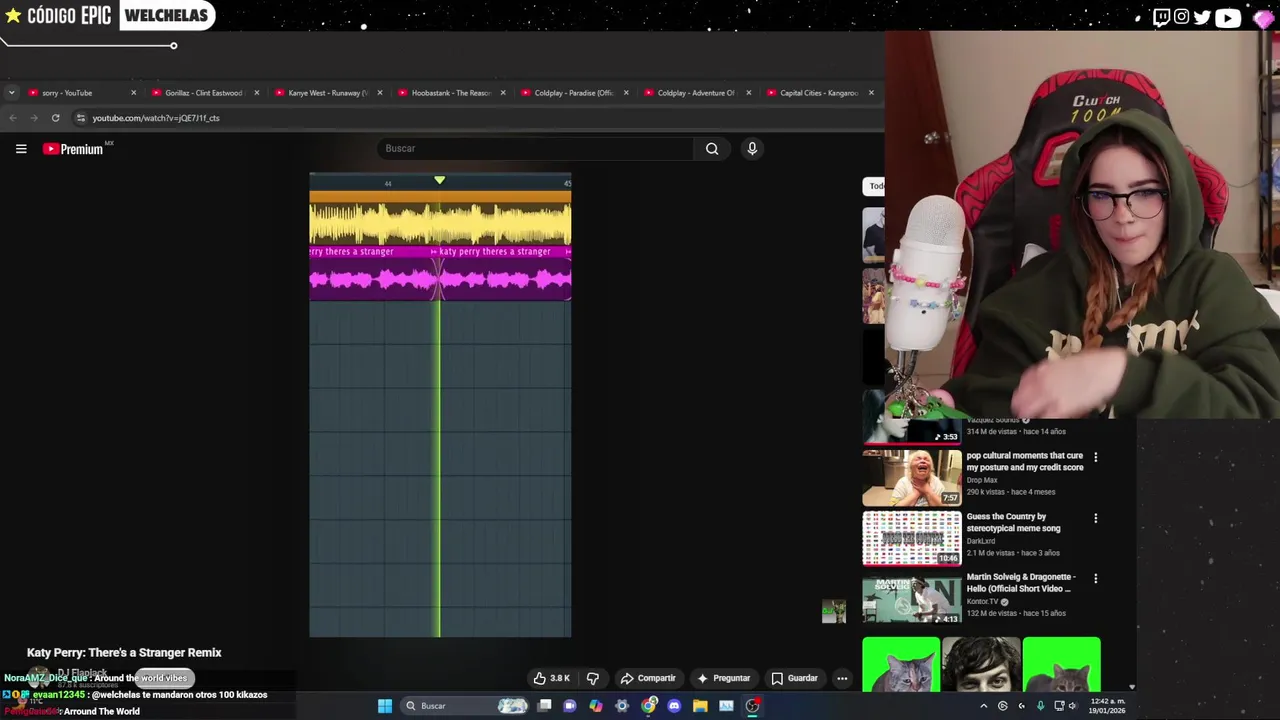This screenshot has height=720, width=1280.
Task: Open Martin Solveig & Dragonette Hello title
Action: [1021, 583]
